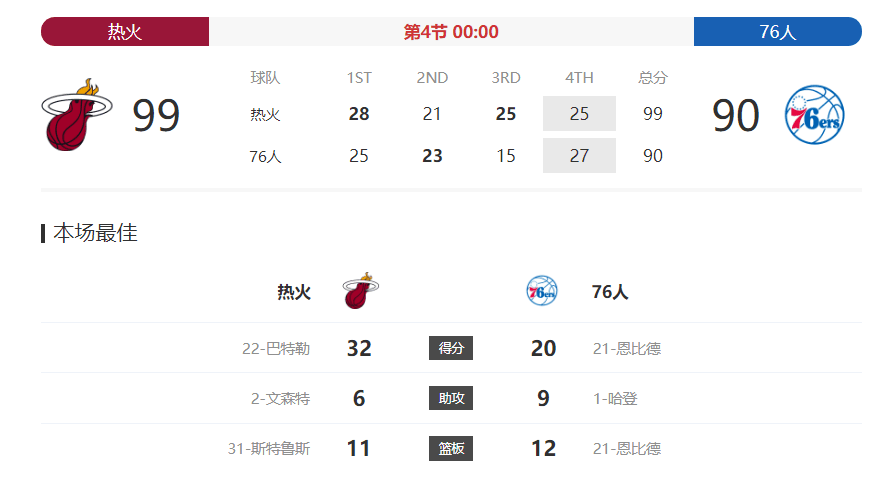Click the highlighted 76ers 4TH quarter score 27
This screenshot has height=492, width=874.
click(x=579, y=155)
